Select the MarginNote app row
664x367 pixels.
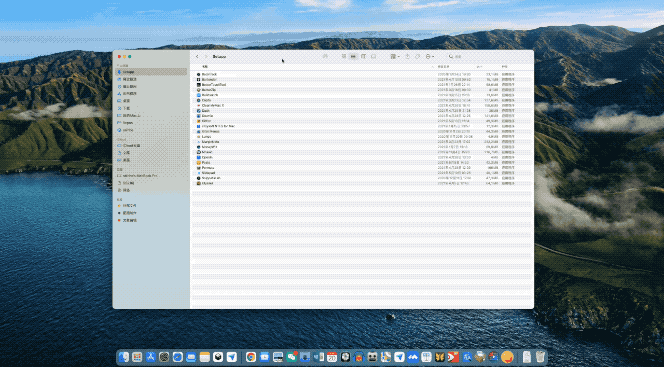[x=361, y=142]
